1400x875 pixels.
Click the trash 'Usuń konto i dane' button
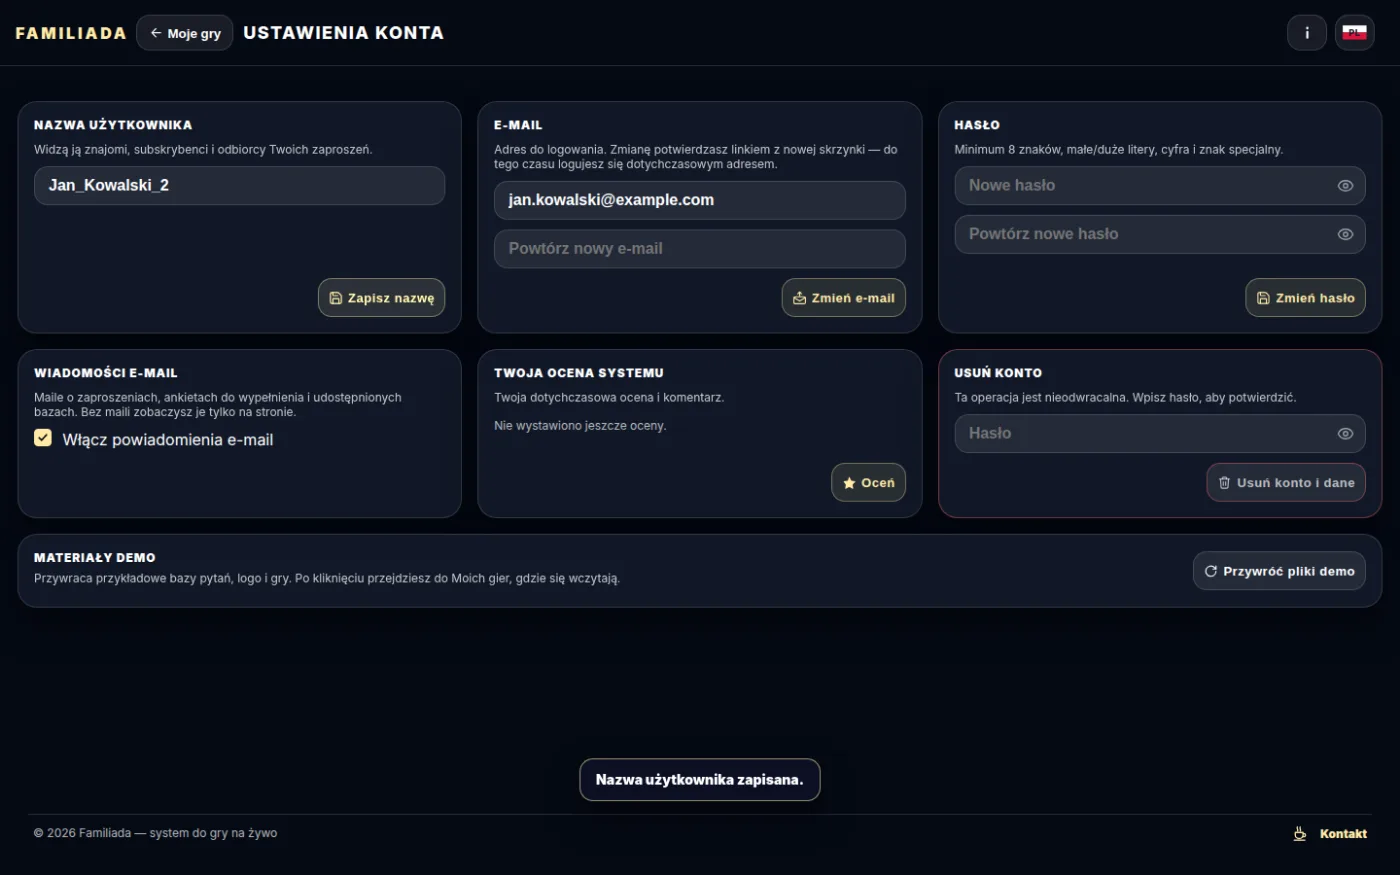tap(1286, 483)
